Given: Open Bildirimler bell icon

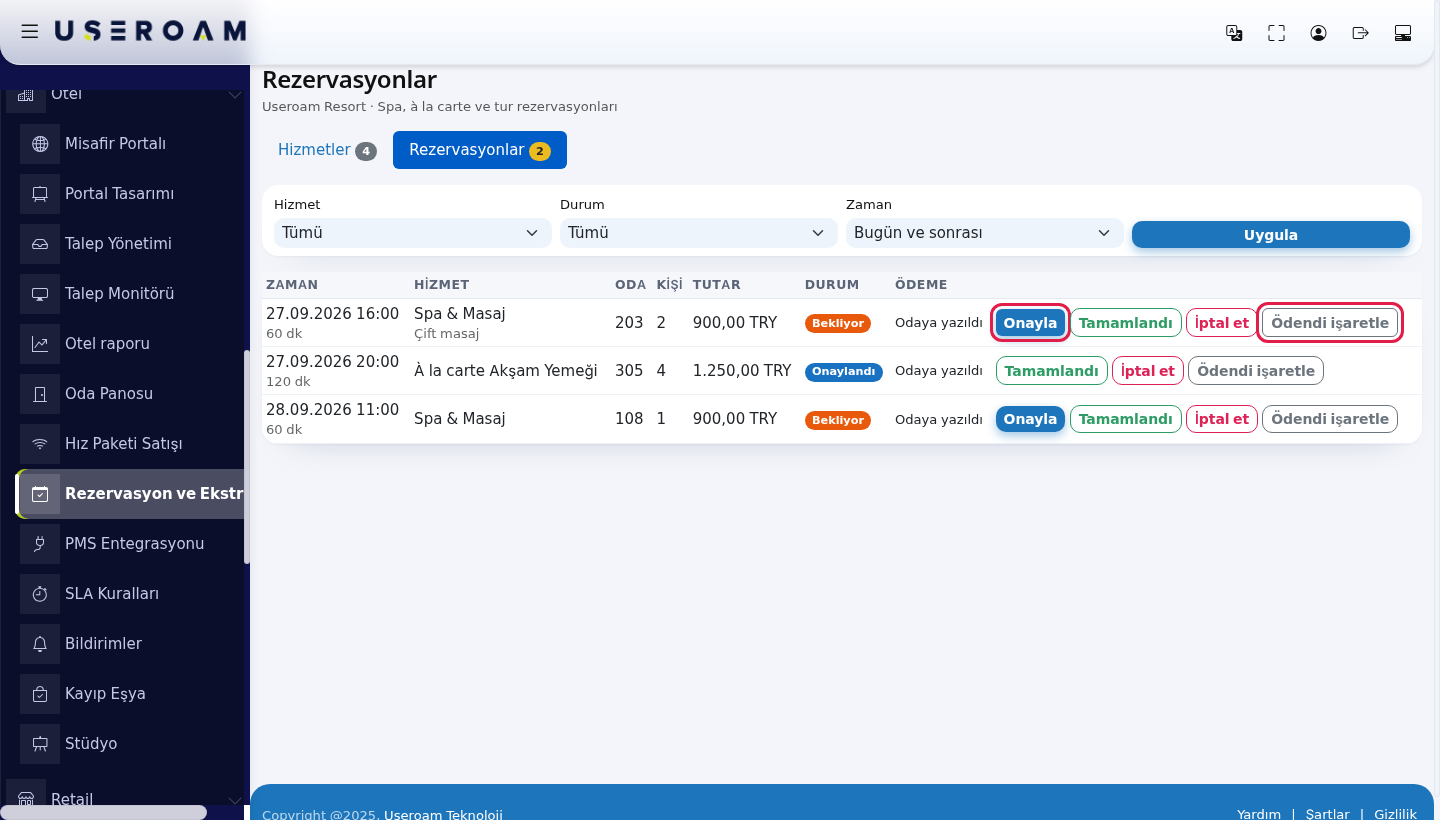Looking at the screenshot, I should [40, 644].
